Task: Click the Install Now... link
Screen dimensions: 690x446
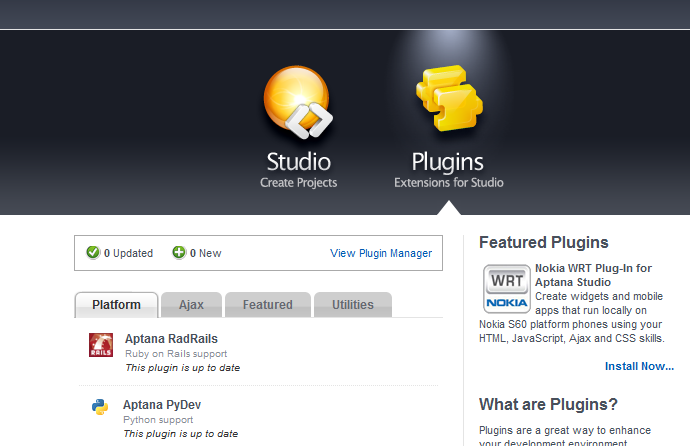Action: pos(639,366)
